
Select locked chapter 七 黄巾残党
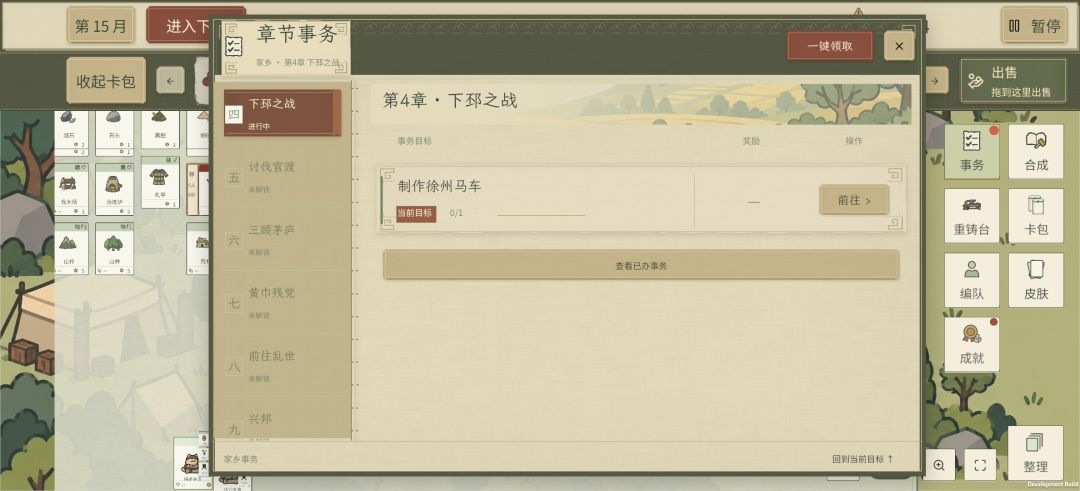coord(282,302)
